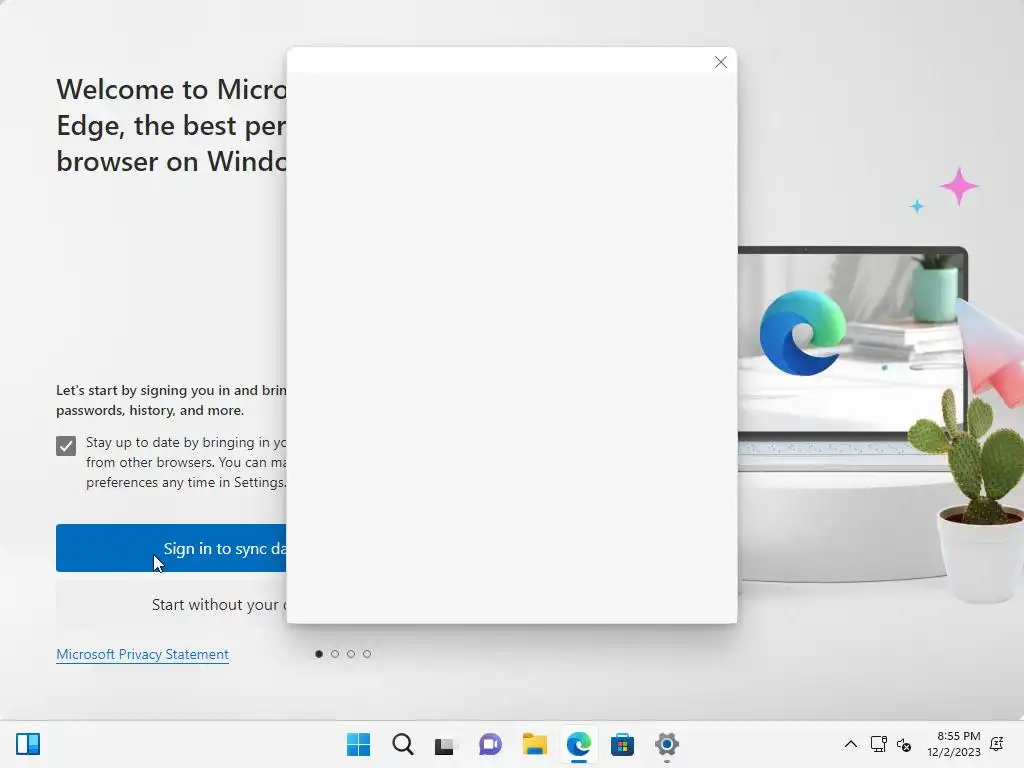Open Microsoft Store from the taskbar
Image resolution: width=1024 pixels, height=768 pixels.
click(x=622, y=744)
